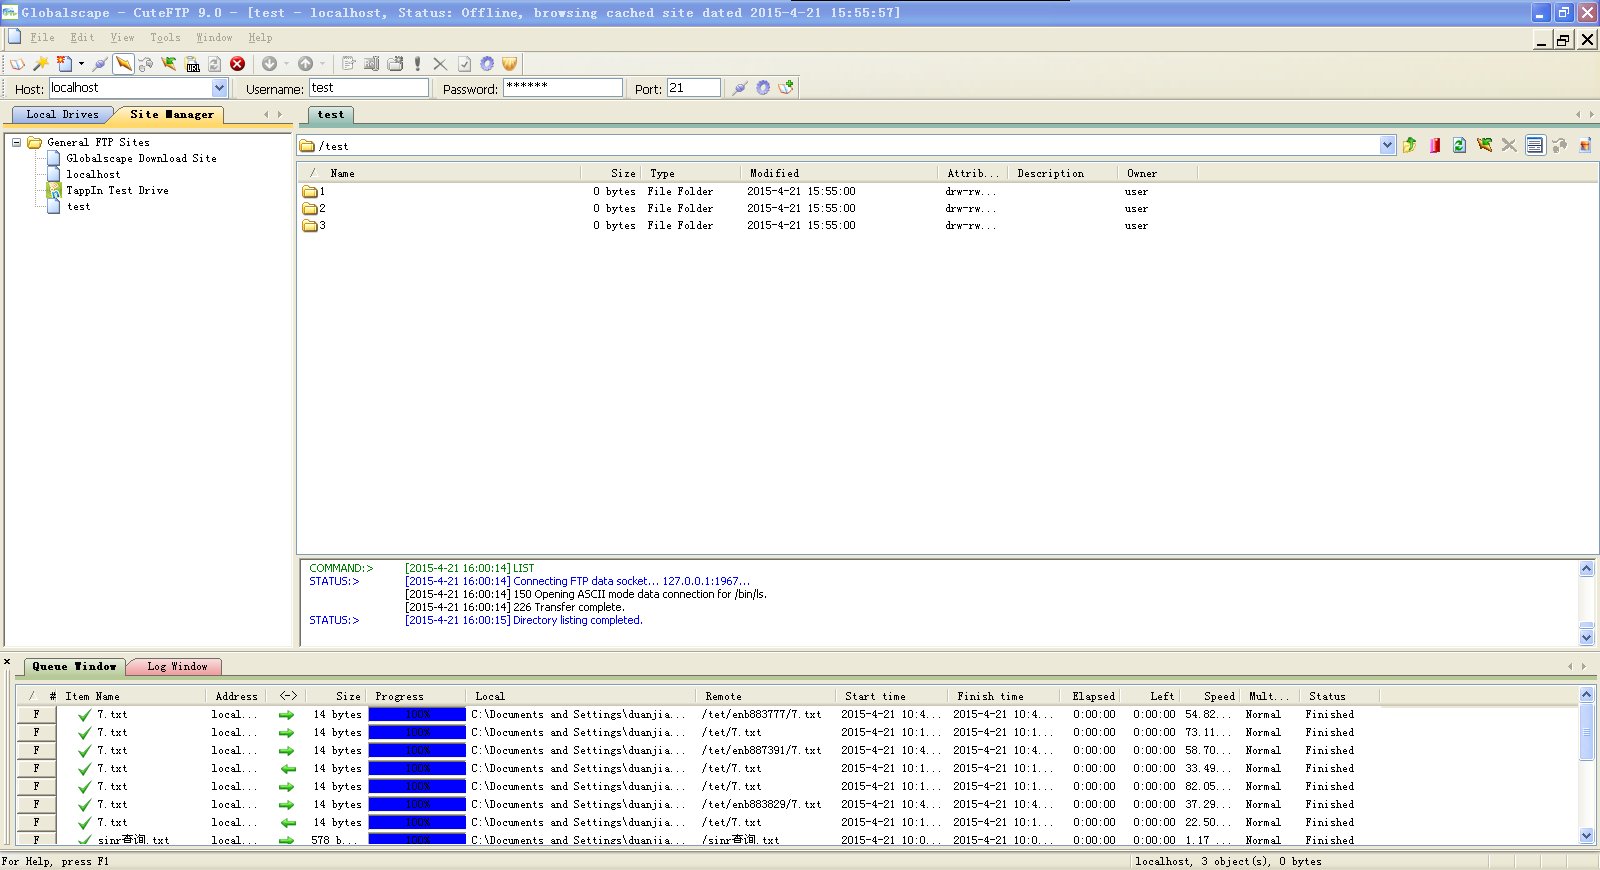This screenshot has width=1600, height=870.
Task: Select TappIn Test Drive site entry
Action: pyautogui.click(x=117, y=191)
